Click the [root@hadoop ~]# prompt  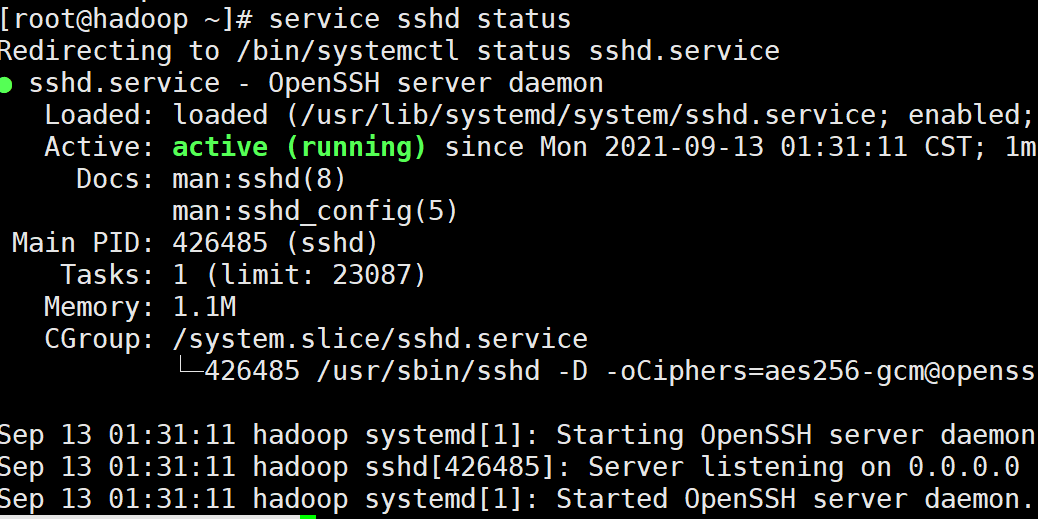click(126, 19)
